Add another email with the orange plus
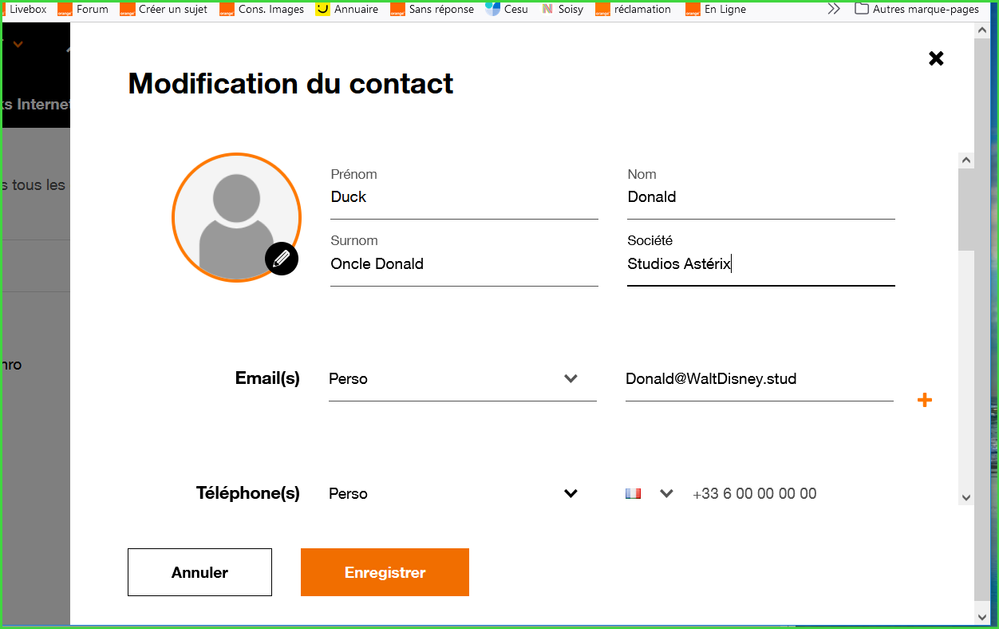 click(924, 400)
